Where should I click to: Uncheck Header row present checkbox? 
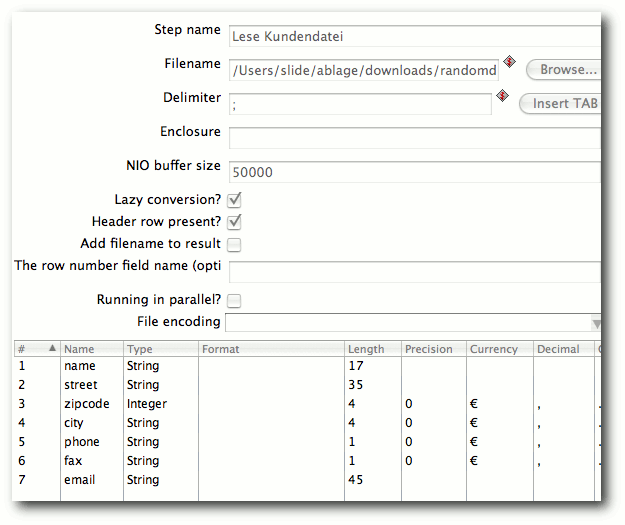pyautogui.click(x=234, y=222)
